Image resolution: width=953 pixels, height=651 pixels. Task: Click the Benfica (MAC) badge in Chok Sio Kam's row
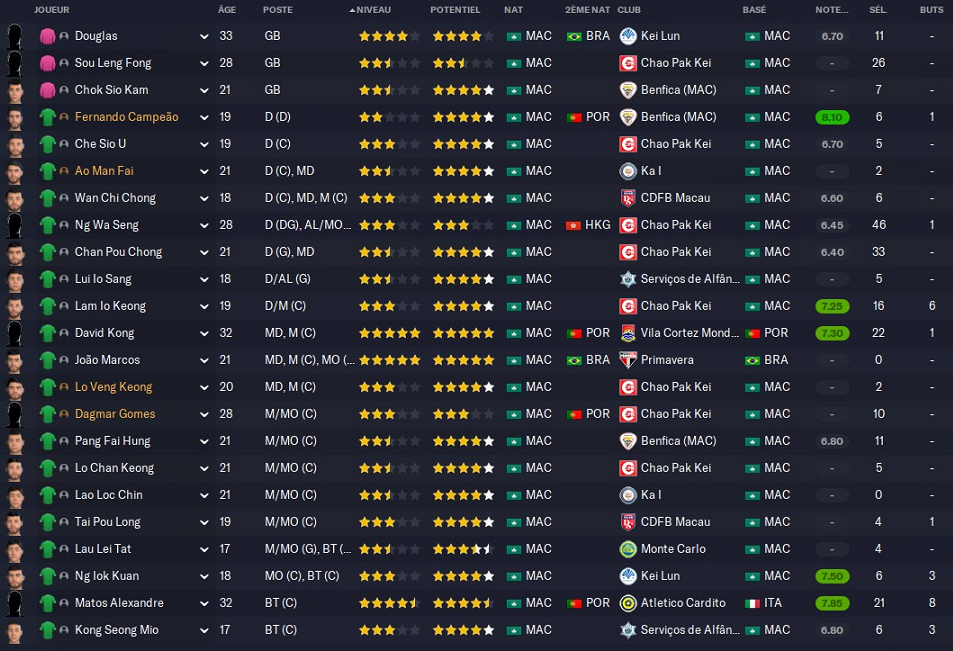pos(628,90)
